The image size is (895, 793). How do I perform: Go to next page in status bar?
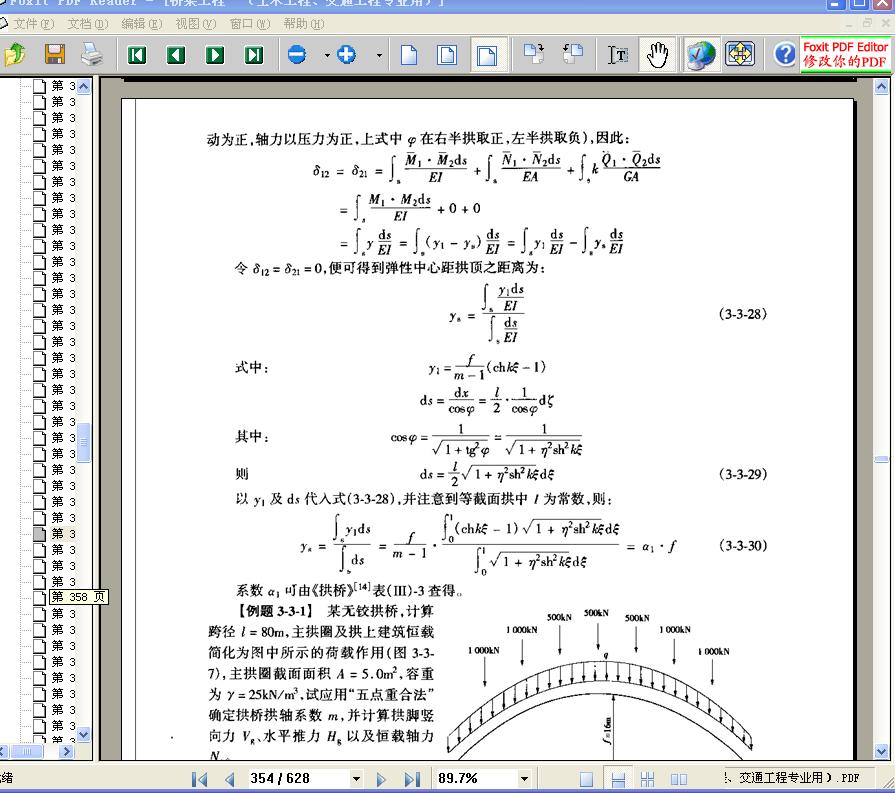(381, 779)
